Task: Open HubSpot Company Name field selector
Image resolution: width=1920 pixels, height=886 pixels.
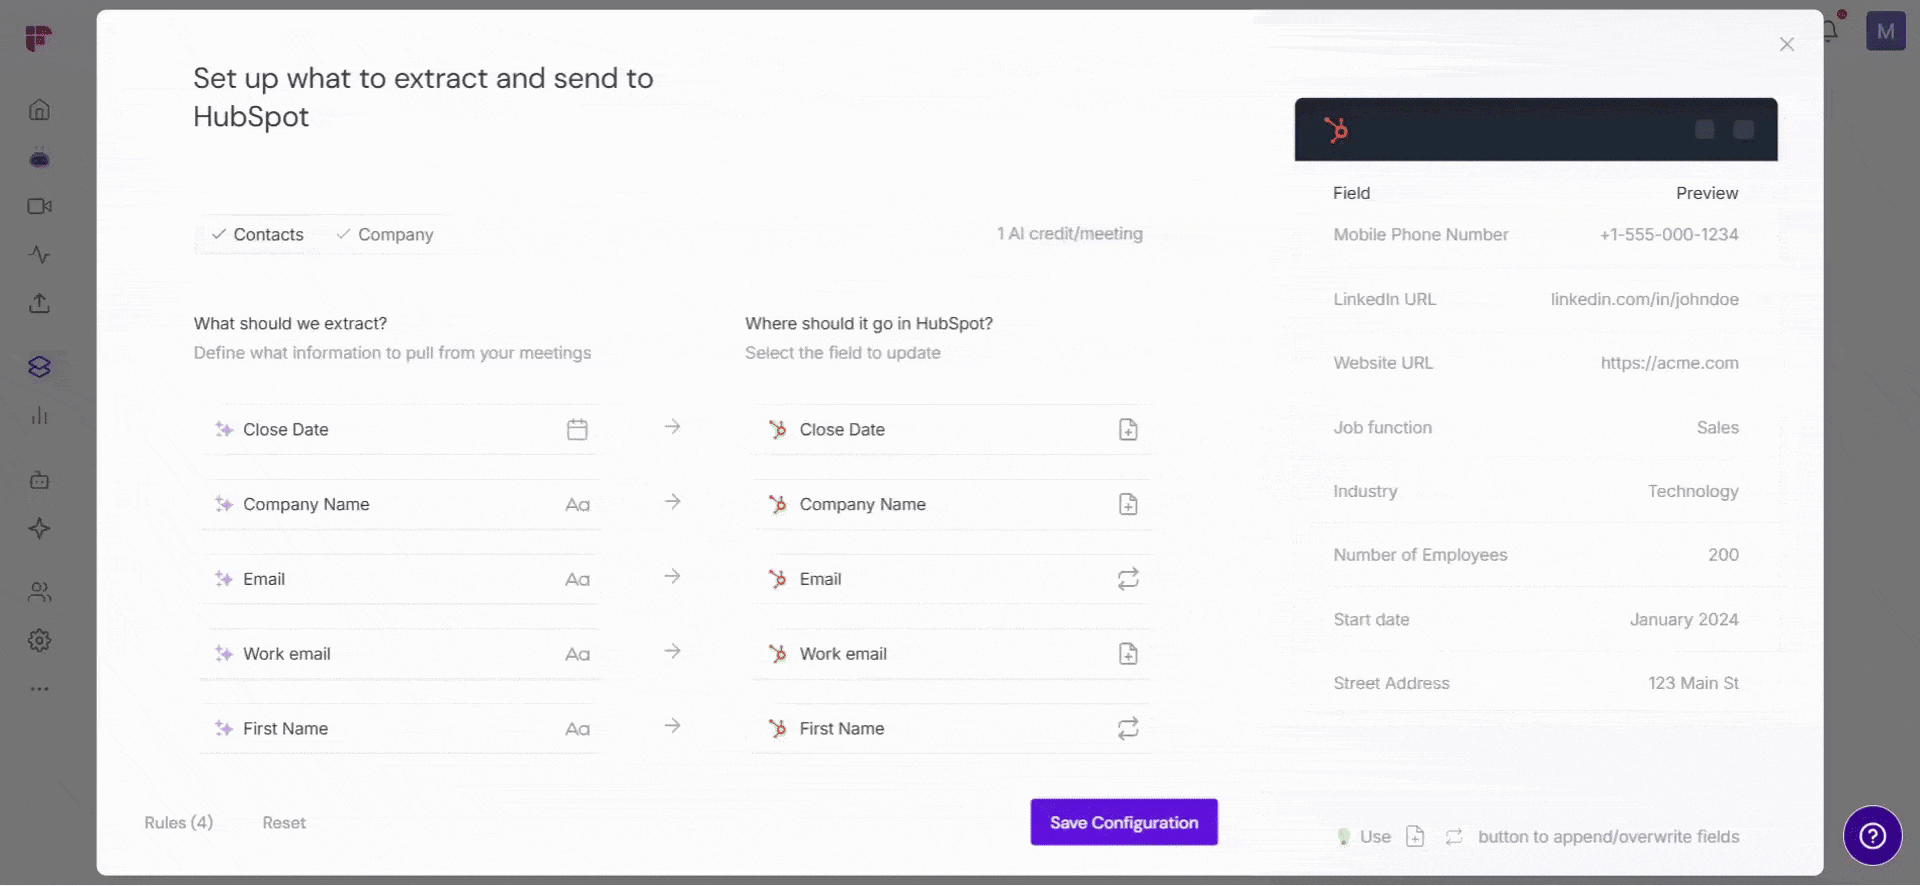Action: [x=951, y=505]
